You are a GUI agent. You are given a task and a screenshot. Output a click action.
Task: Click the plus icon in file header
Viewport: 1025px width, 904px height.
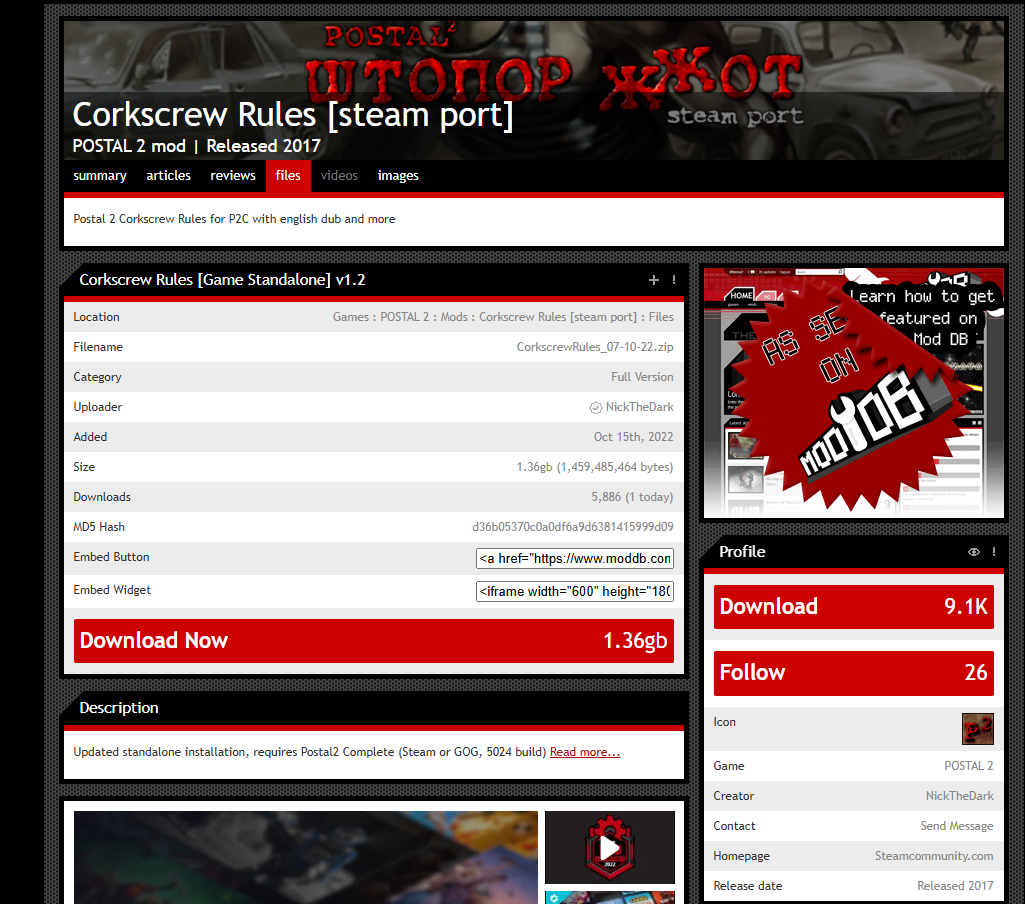click(653, 280)
